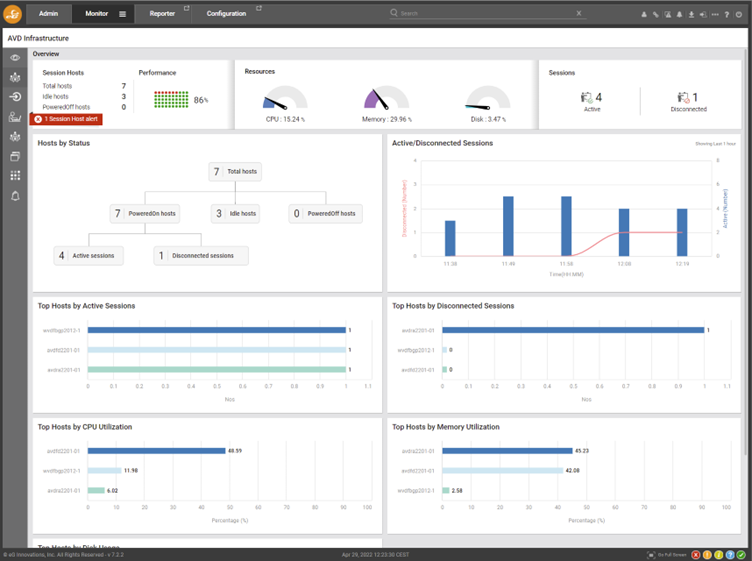Clear the search box with X

[579, 13]
